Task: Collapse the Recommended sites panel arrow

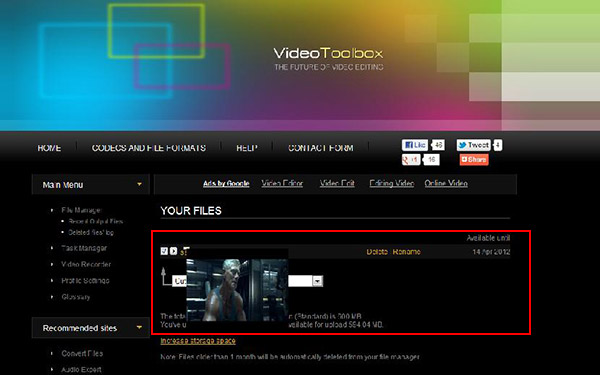Action: [x=139, y=328]
